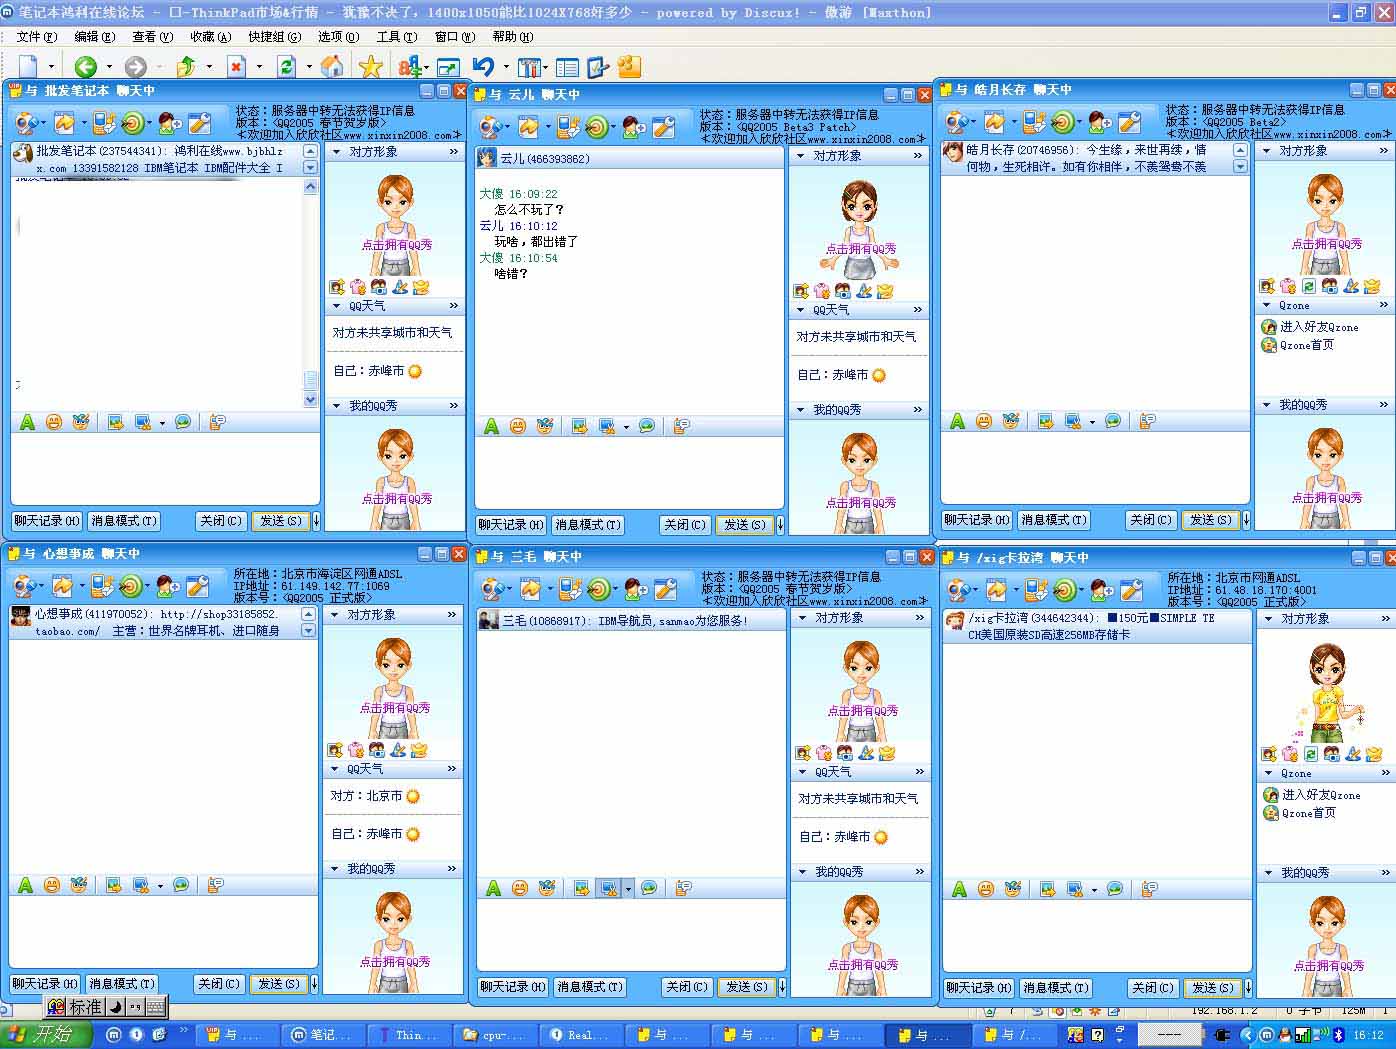Toggle 消息模式 in 批发笔记本 chat window
Screen dimensions: 1396x1049
click(124, 521)
